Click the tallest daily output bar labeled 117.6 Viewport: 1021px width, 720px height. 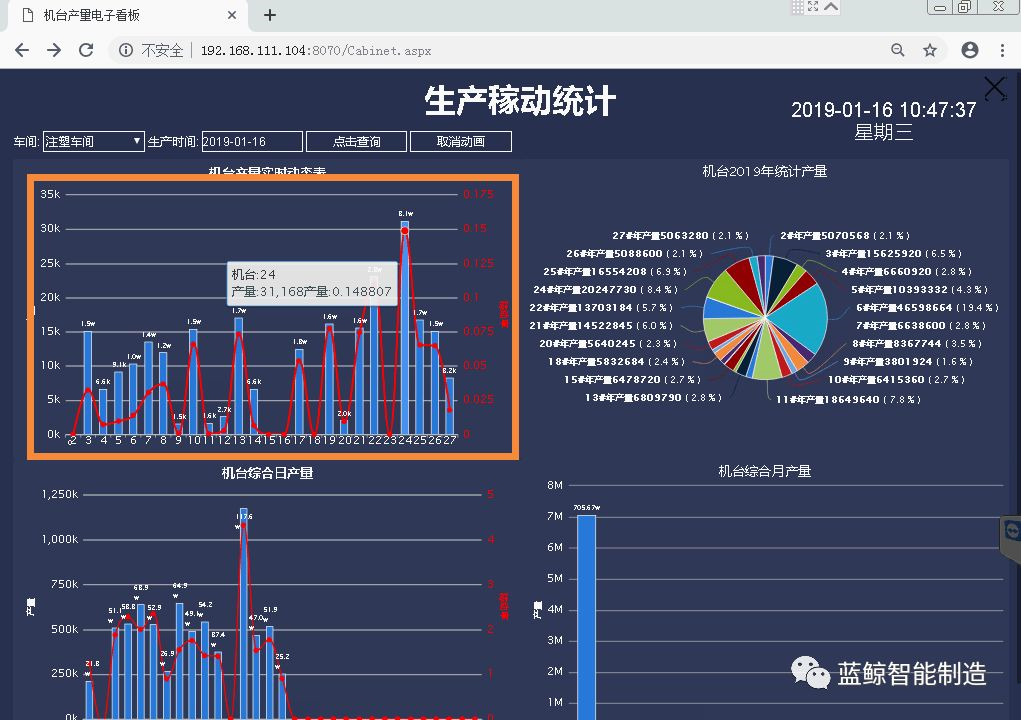pyautogui.click(x=244, y=614)
